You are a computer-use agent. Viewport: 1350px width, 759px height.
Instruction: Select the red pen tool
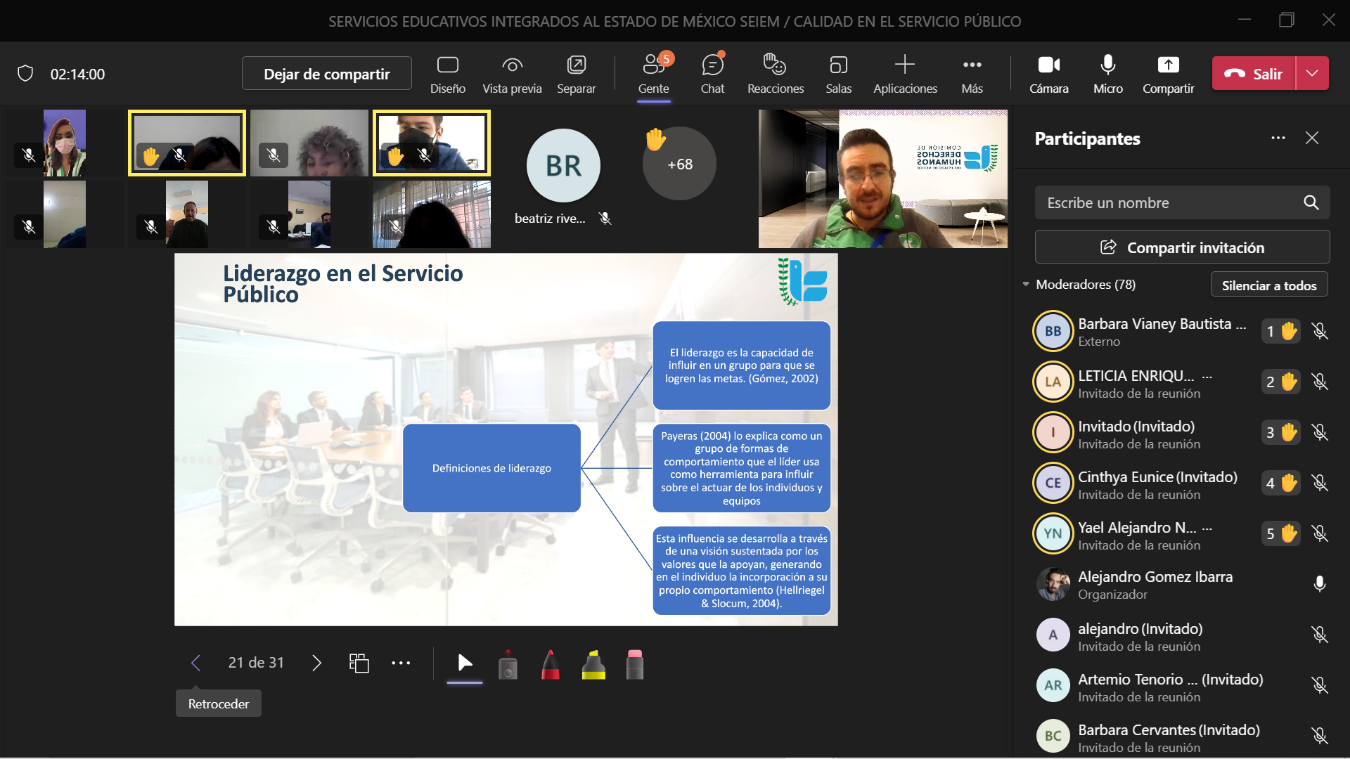550,664
